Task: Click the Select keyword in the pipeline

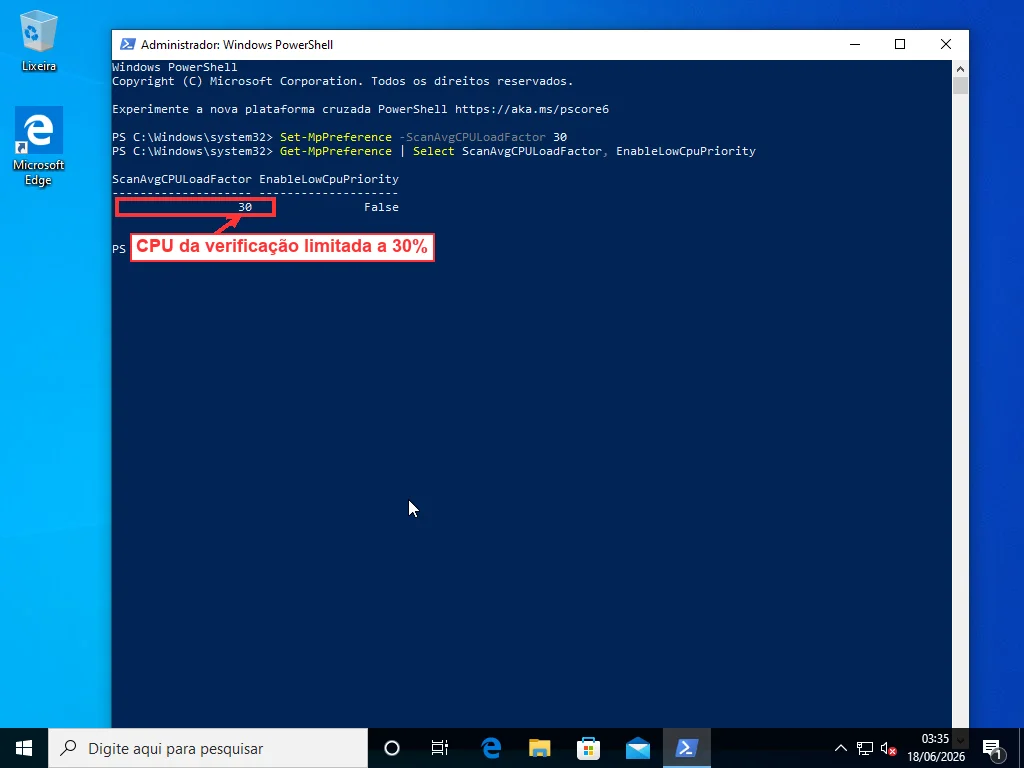Action: [x=434, y=151]
